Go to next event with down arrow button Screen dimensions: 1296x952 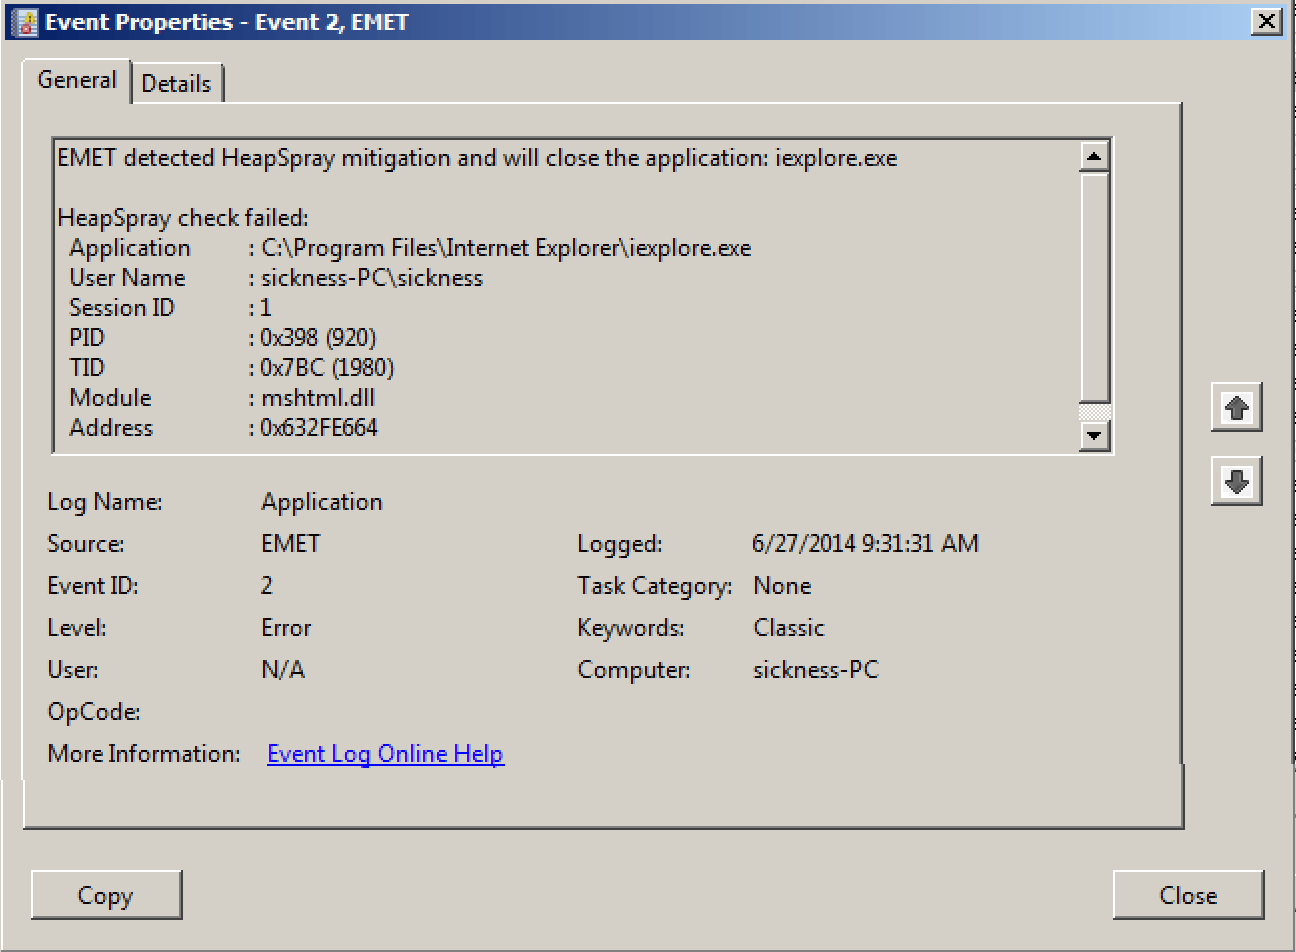1236,483
